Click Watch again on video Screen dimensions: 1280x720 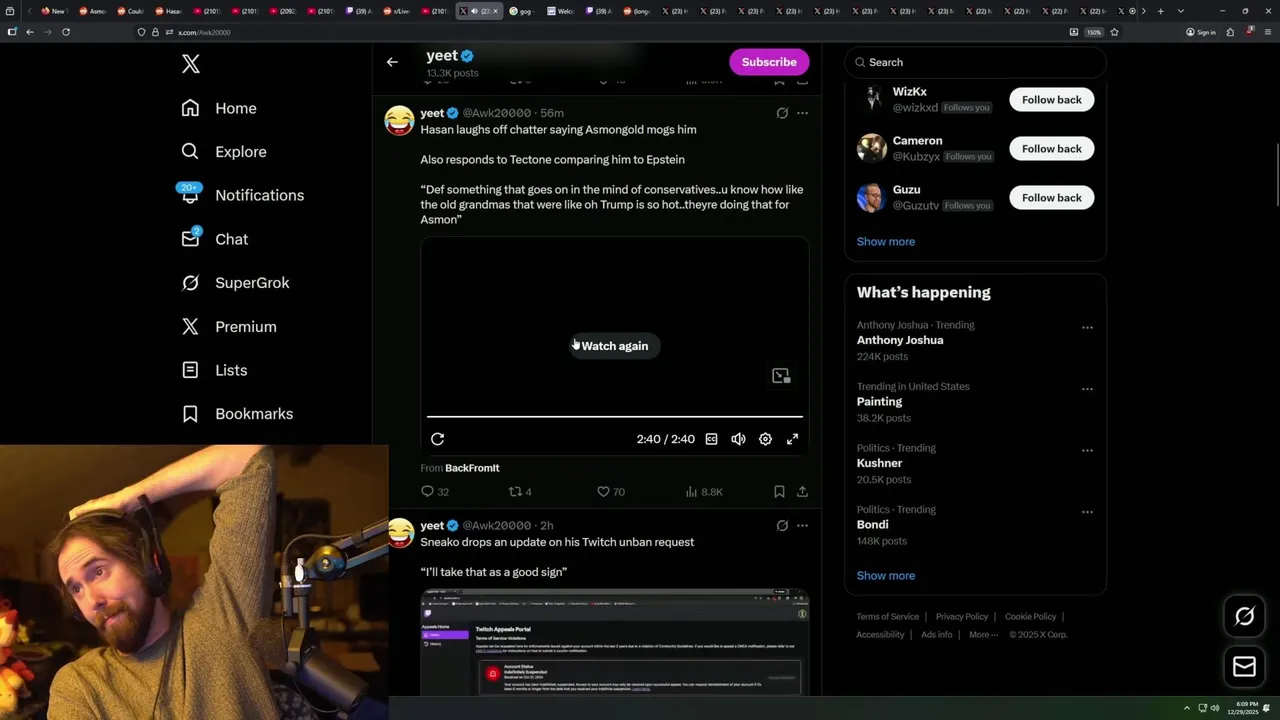pyautogui.click(x=614, y=346)
